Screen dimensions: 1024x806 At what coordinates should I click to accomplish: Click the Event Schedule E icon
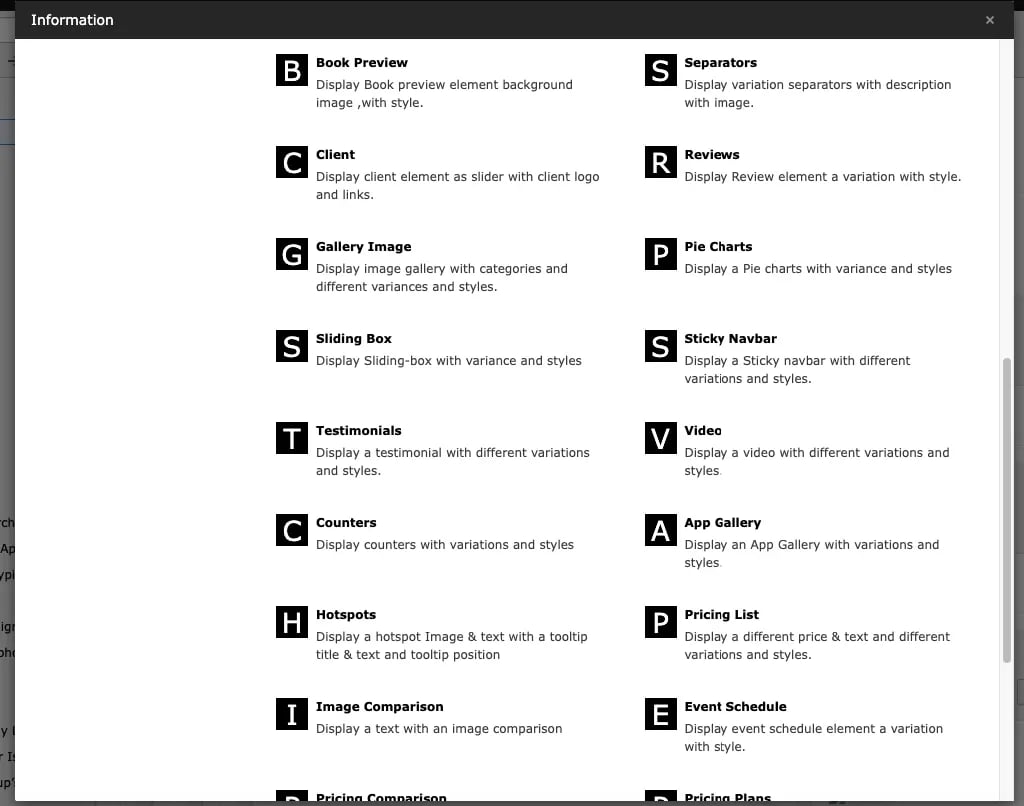coord(660,715)
